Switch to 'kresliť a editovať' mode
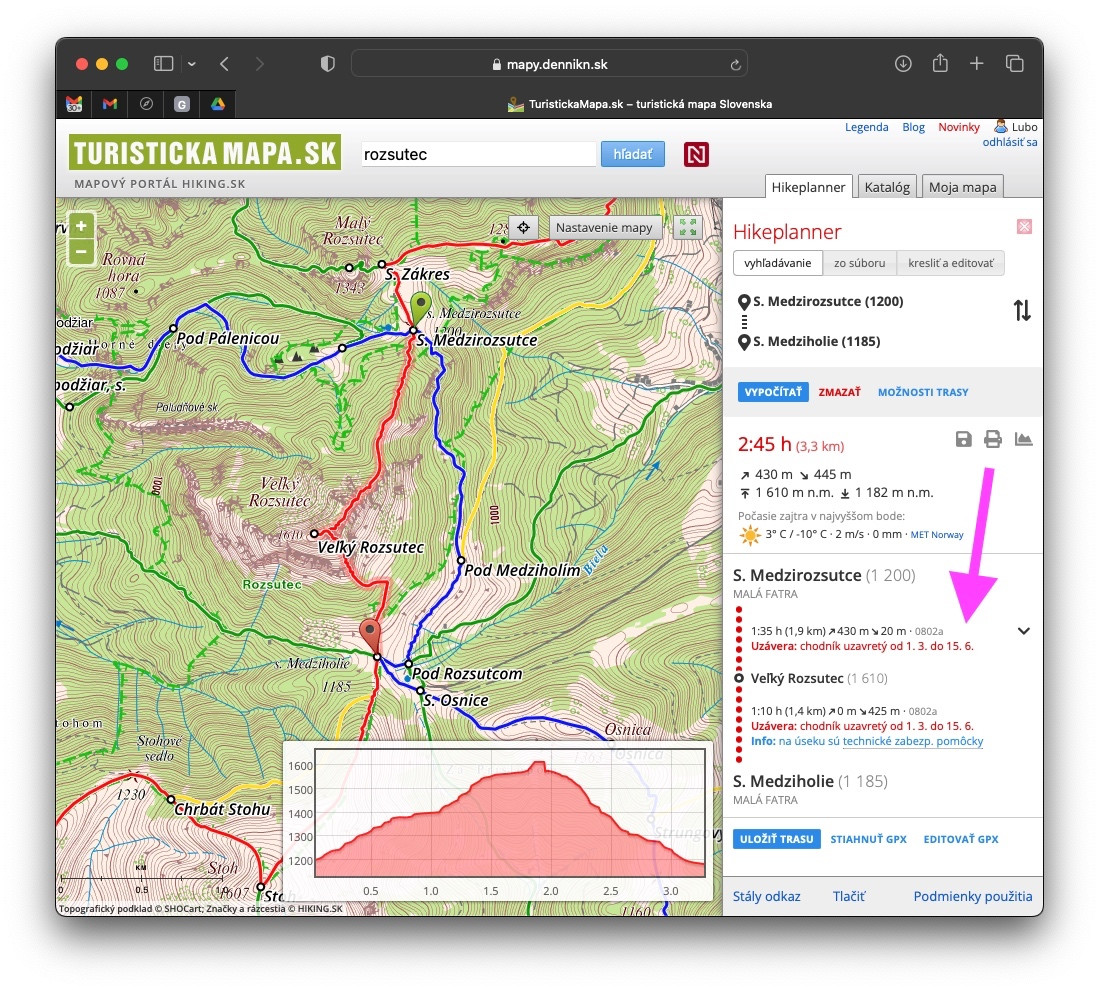Image resolution: width=1099 pixels, height=990 pixels. coord(950,263)
